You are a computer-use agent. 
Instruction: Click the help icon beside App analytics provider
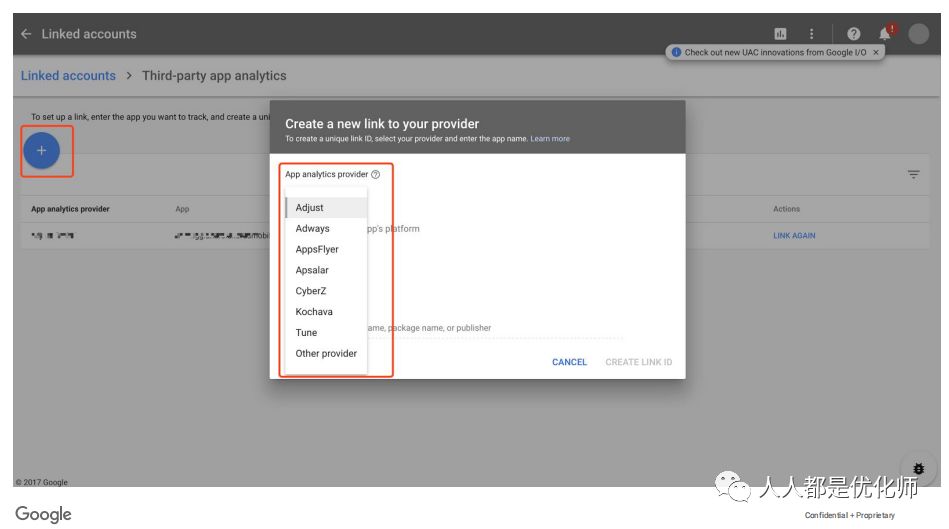(375, 174)
